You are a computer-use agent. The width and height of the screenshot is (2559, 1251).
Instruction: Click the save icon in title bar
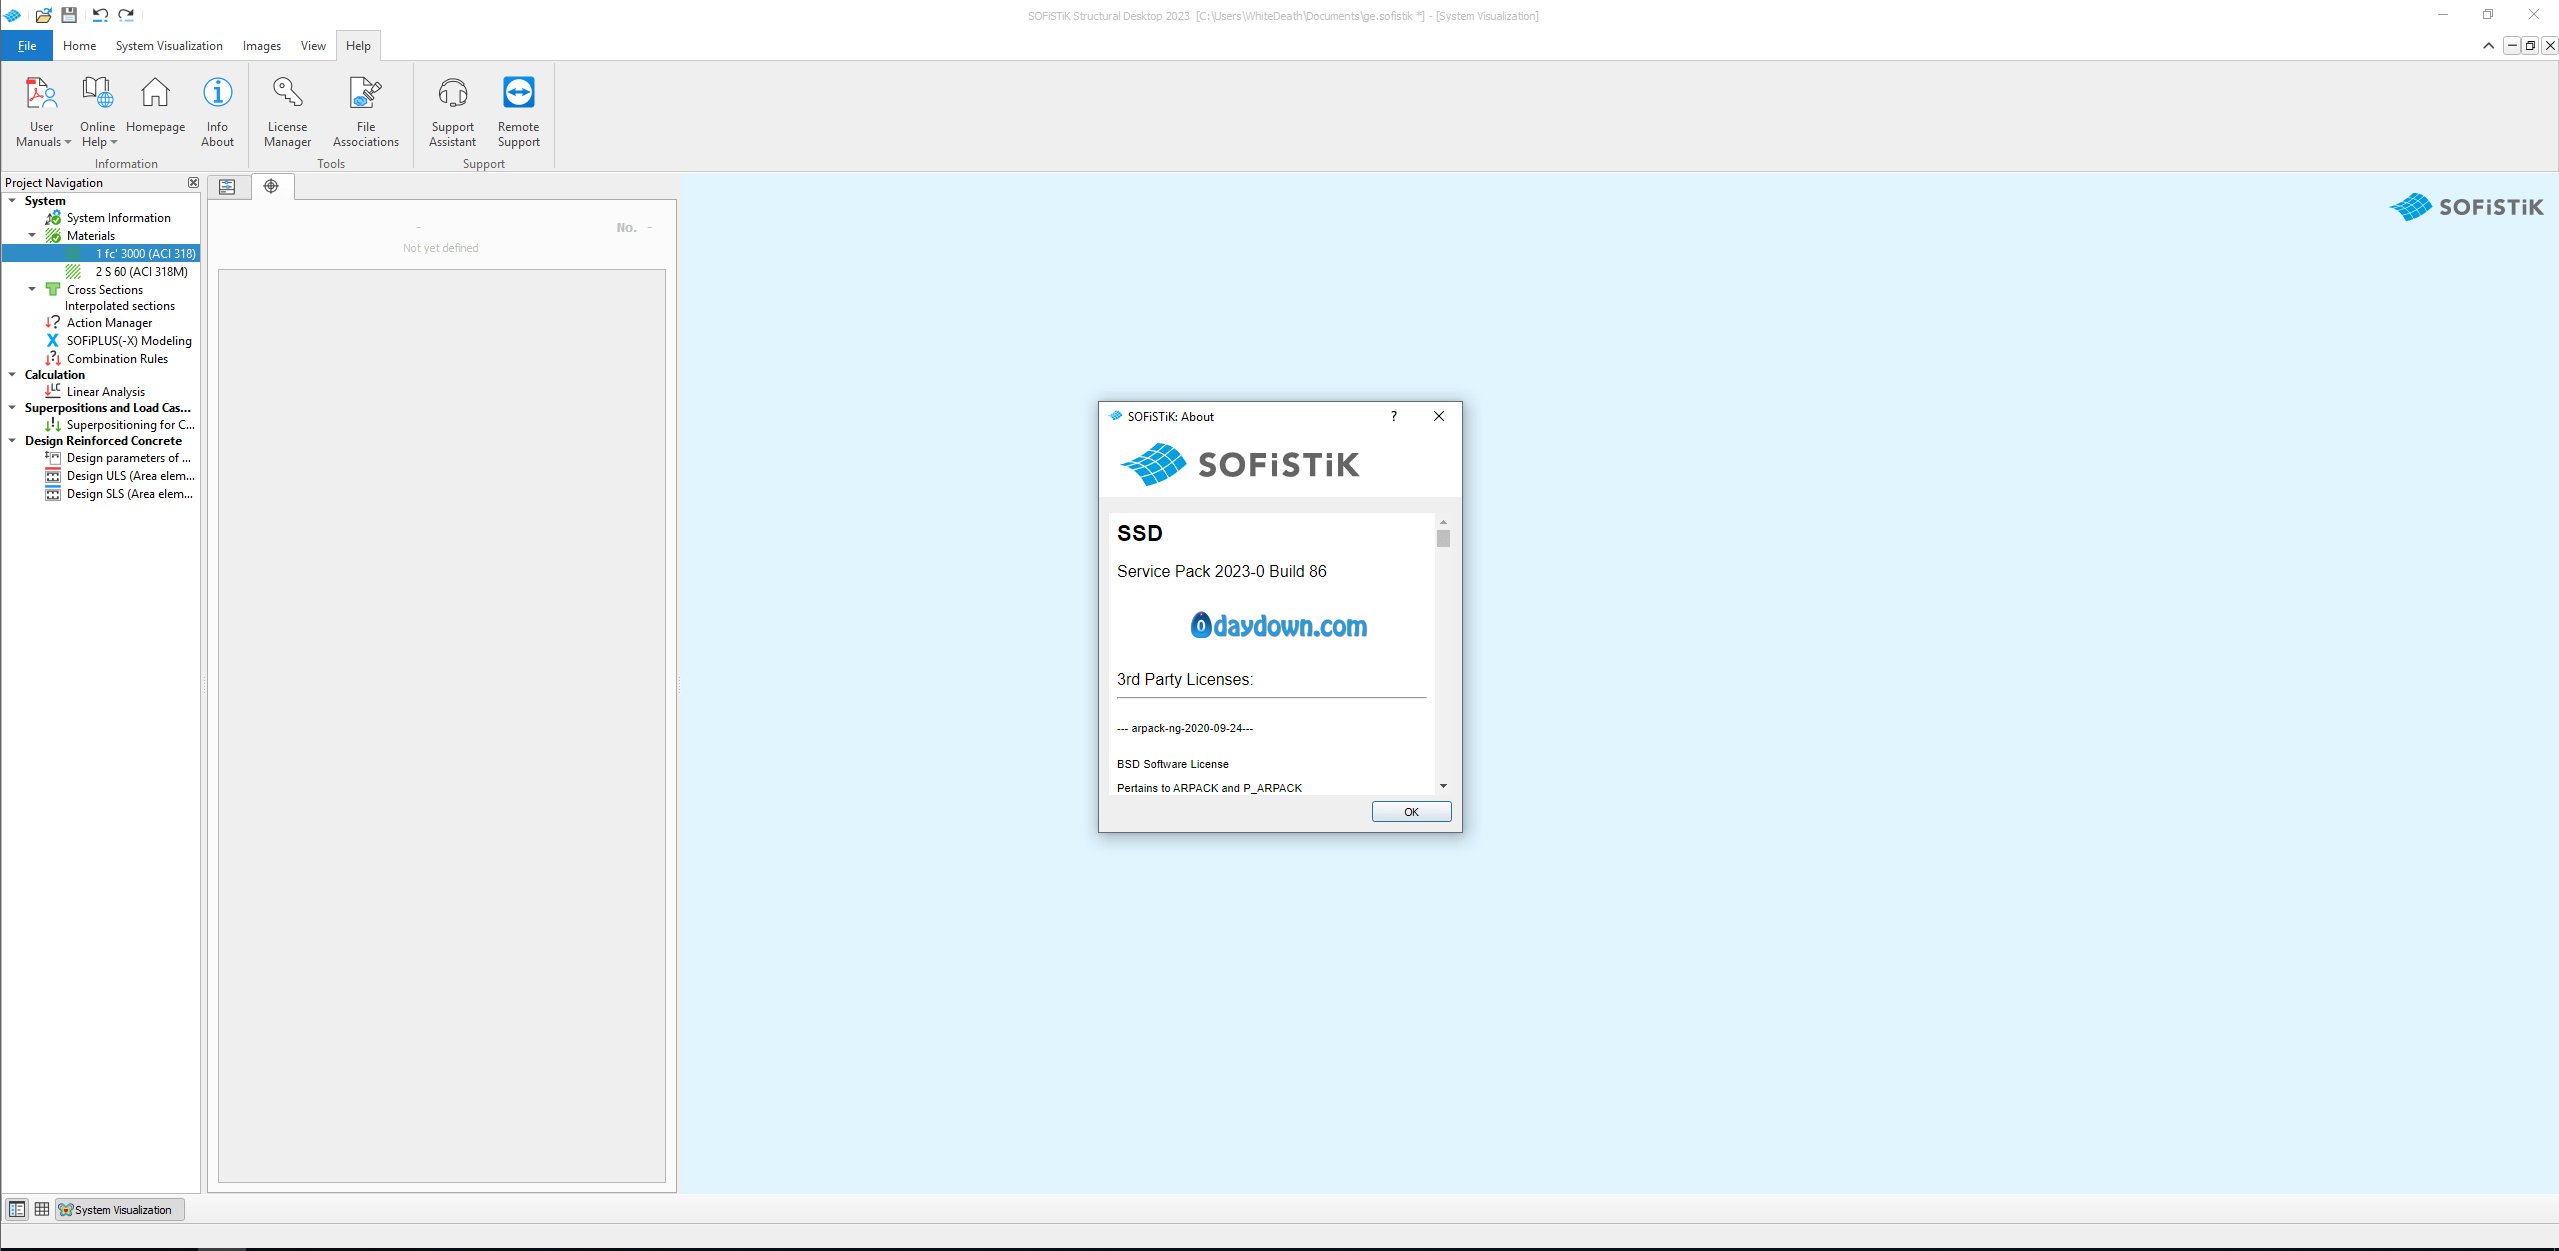pos(69,15)
